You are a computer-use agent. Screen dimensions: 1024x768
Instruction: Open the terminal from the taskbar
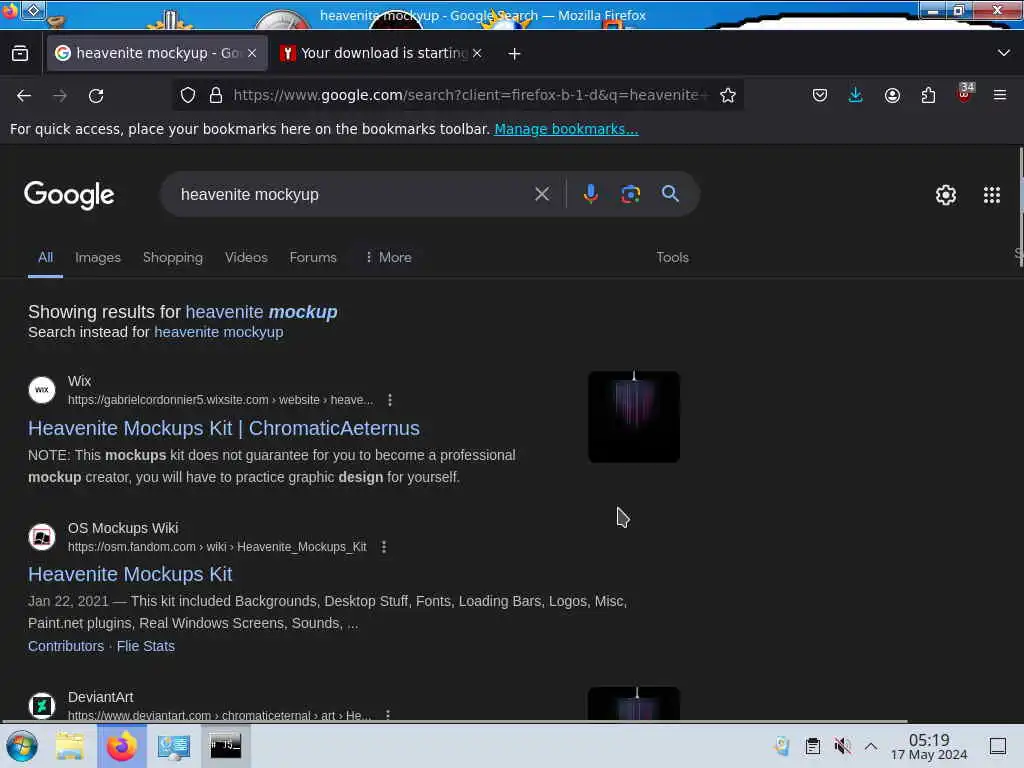coord(225,746)
